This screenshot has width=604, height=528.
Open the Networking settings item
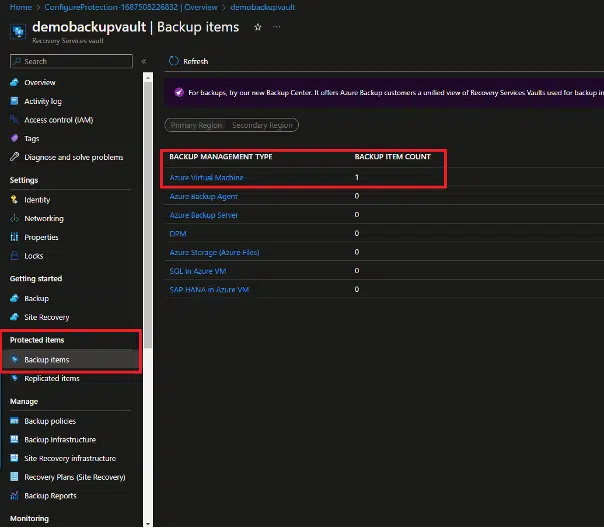44,218
